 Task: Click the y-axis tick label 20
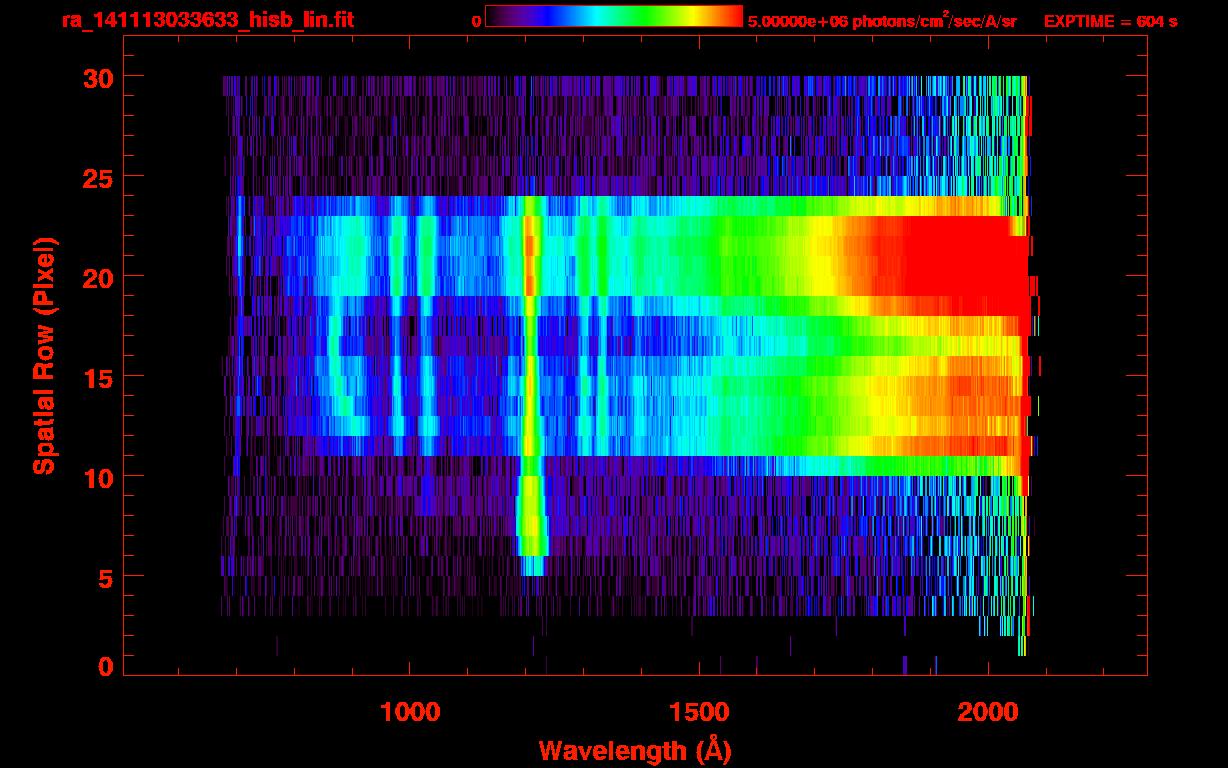pyautogui.click(x=99, y=277)
